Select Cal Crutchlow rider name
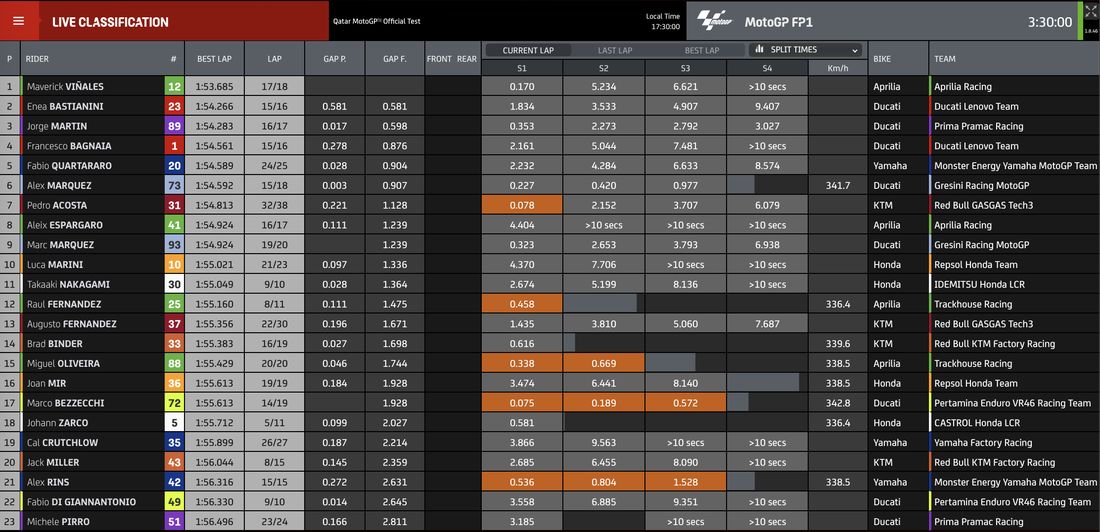Image resolution: width=1100 pixels, height=532 pixels. point(62,443)
